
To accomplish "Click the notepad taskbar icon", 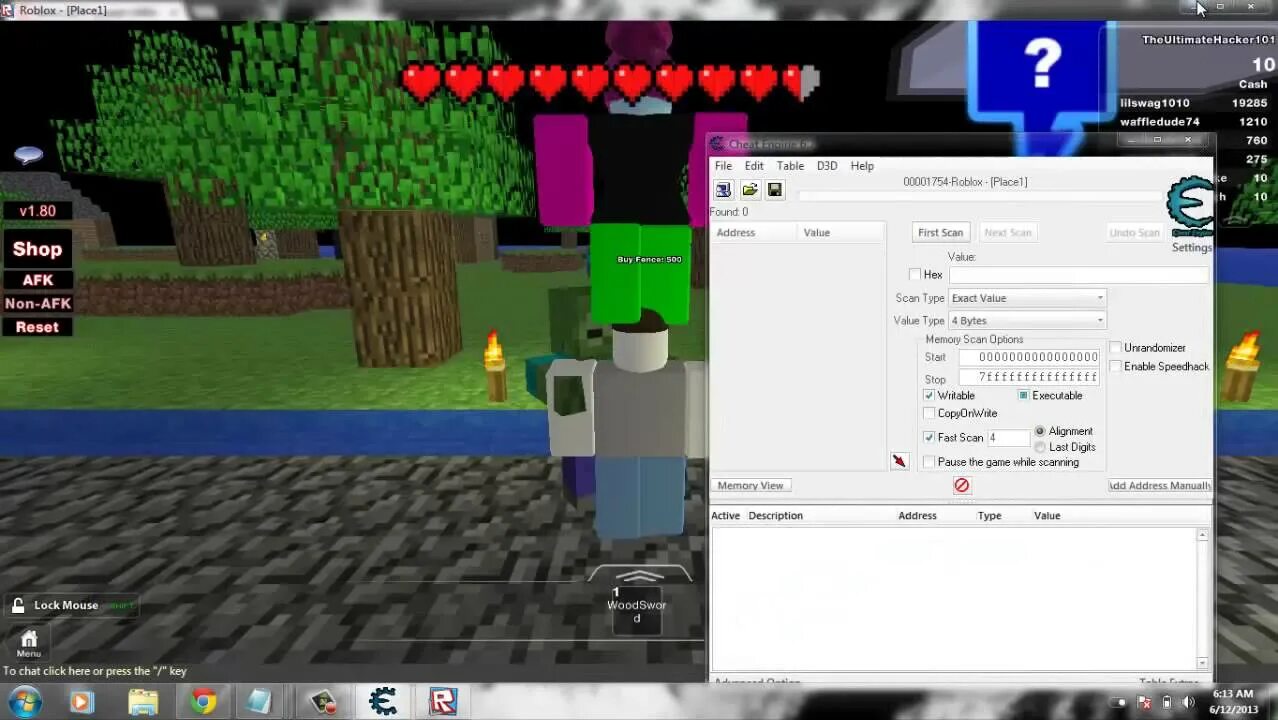I will coord(259,702).
